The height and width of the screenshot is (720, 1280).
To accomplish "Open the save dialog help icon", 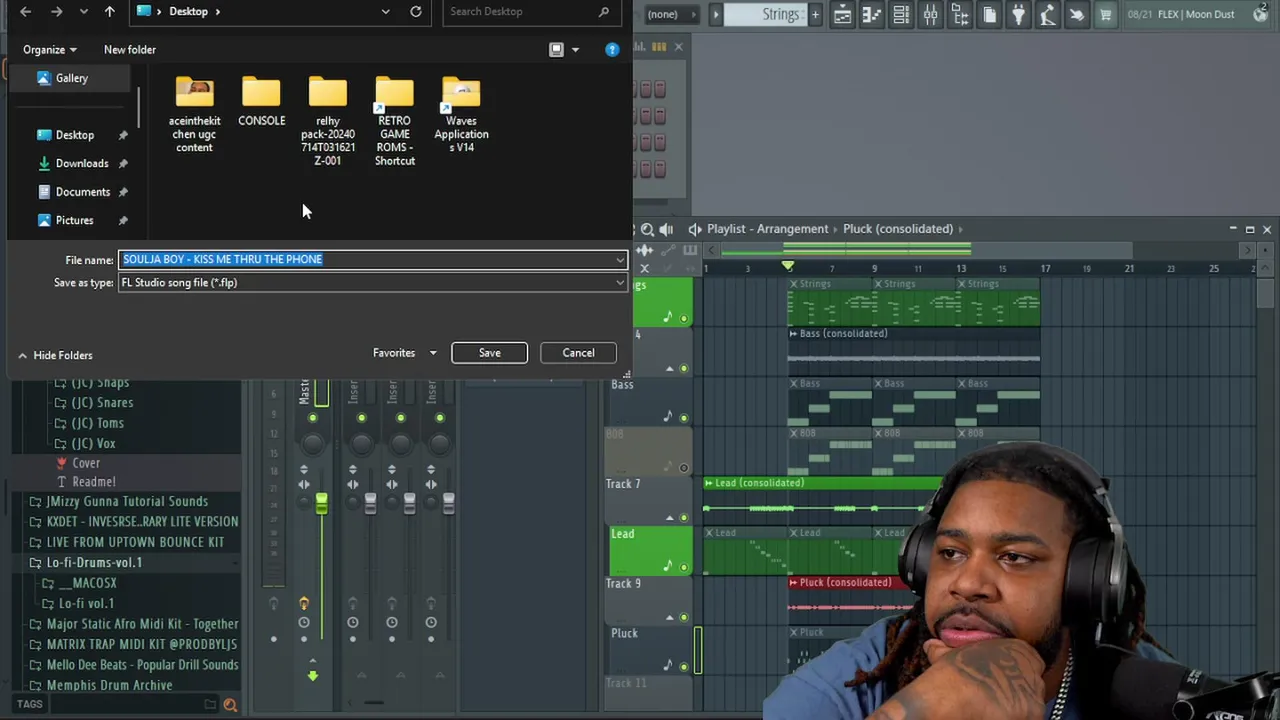I will [x=612, y=49].
